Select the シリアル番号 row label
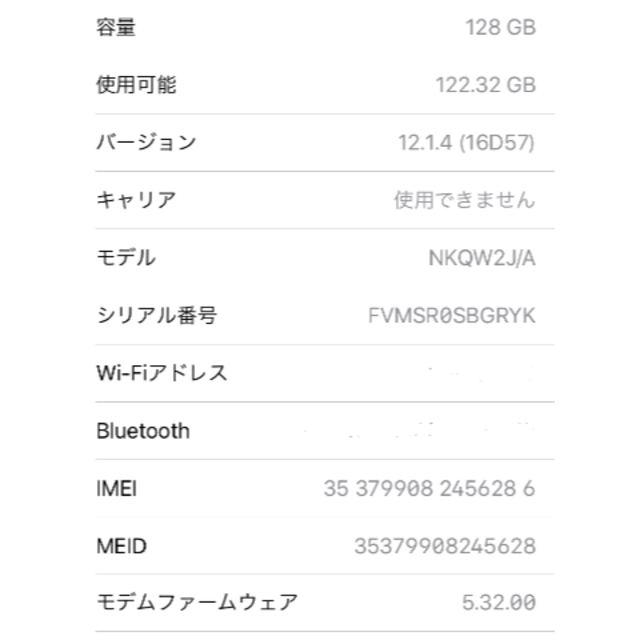This screenshot has width=640, height=640. (157, 315)
